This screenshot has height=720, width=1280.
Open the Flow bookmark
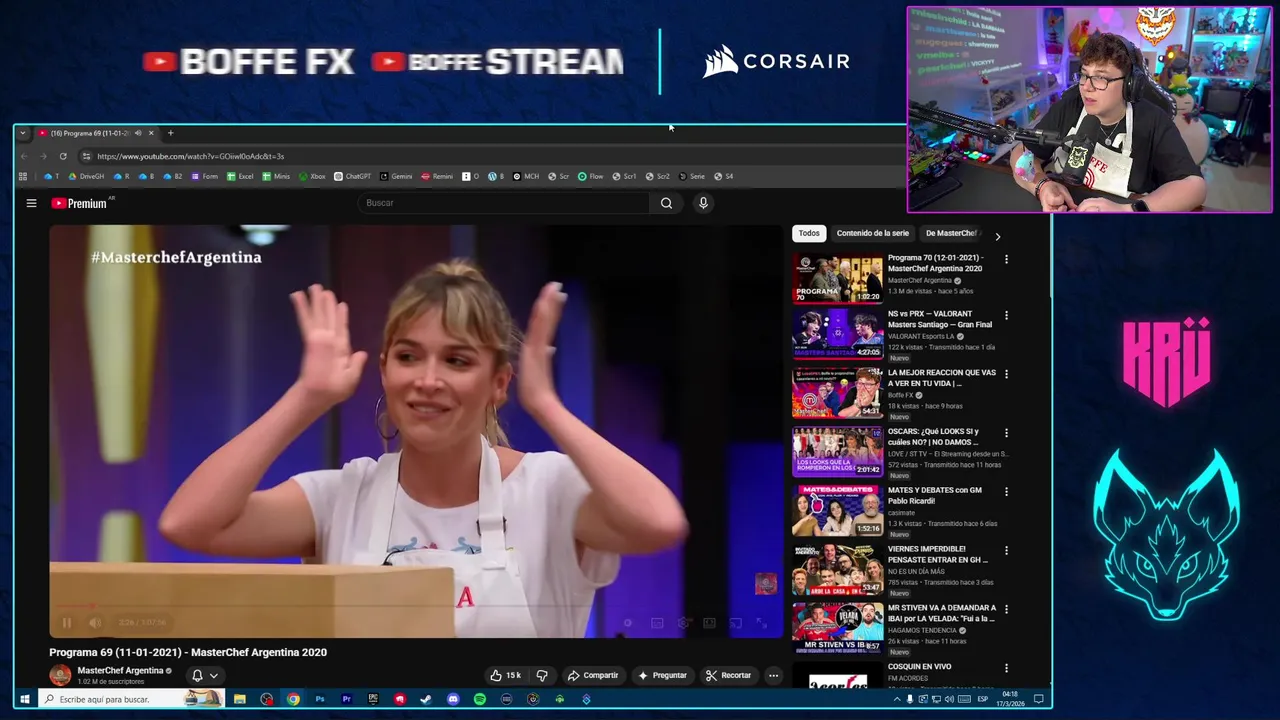click(590, 176)
